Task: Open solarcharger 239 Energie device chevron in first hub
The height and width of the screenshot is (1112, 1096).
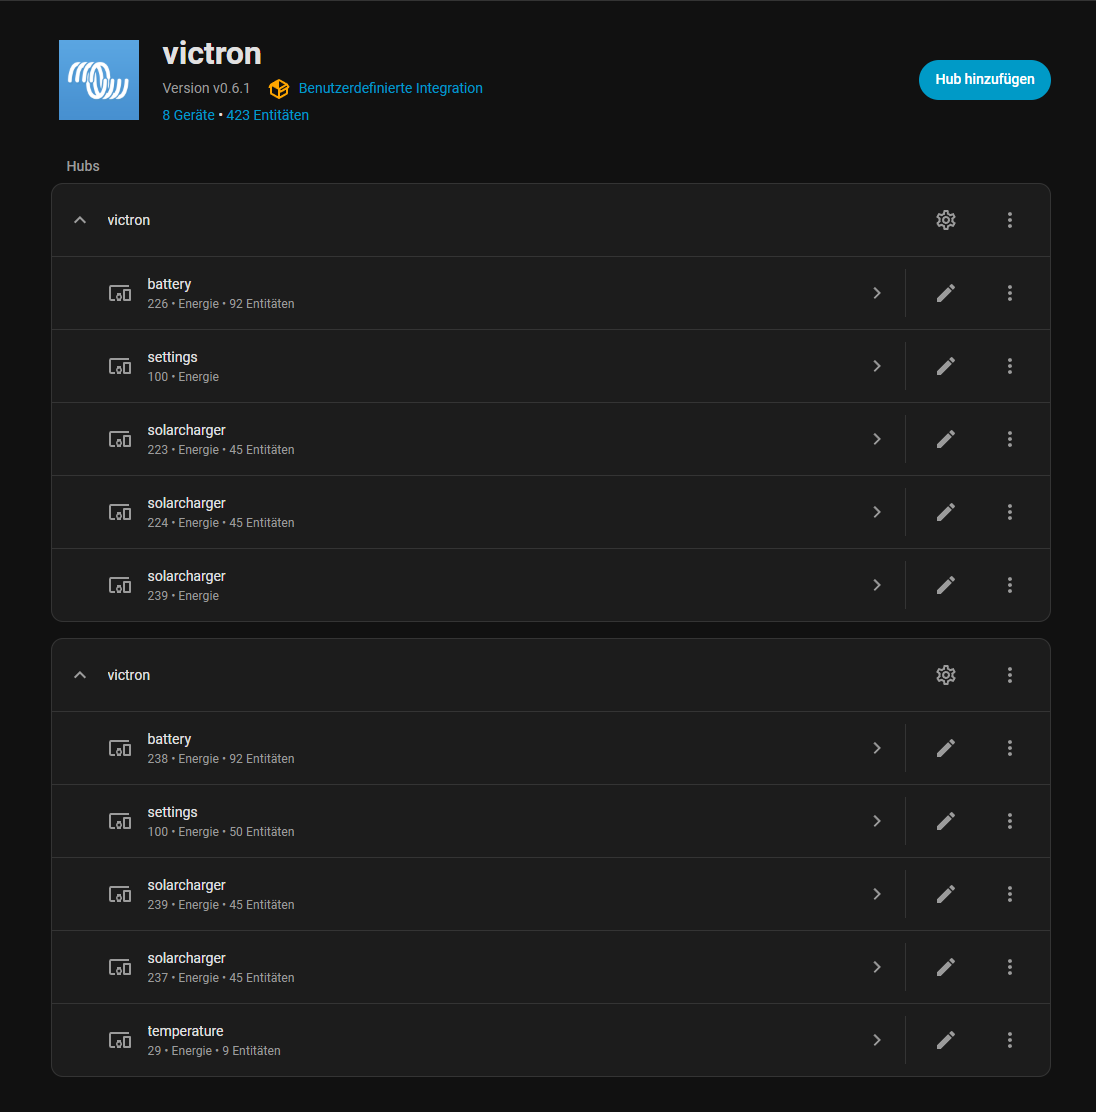Action: pyautogui.click(x=877, y=585)
